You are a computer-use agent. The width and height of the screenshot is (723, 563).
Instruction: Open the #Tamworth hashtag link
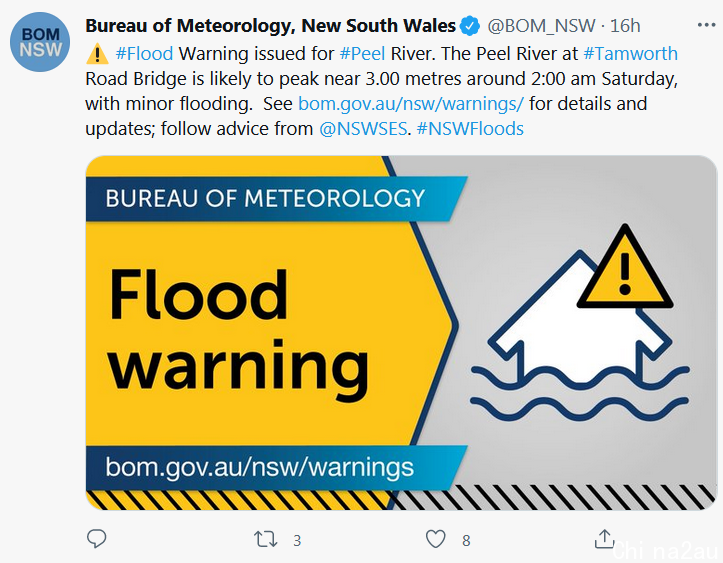630,54
